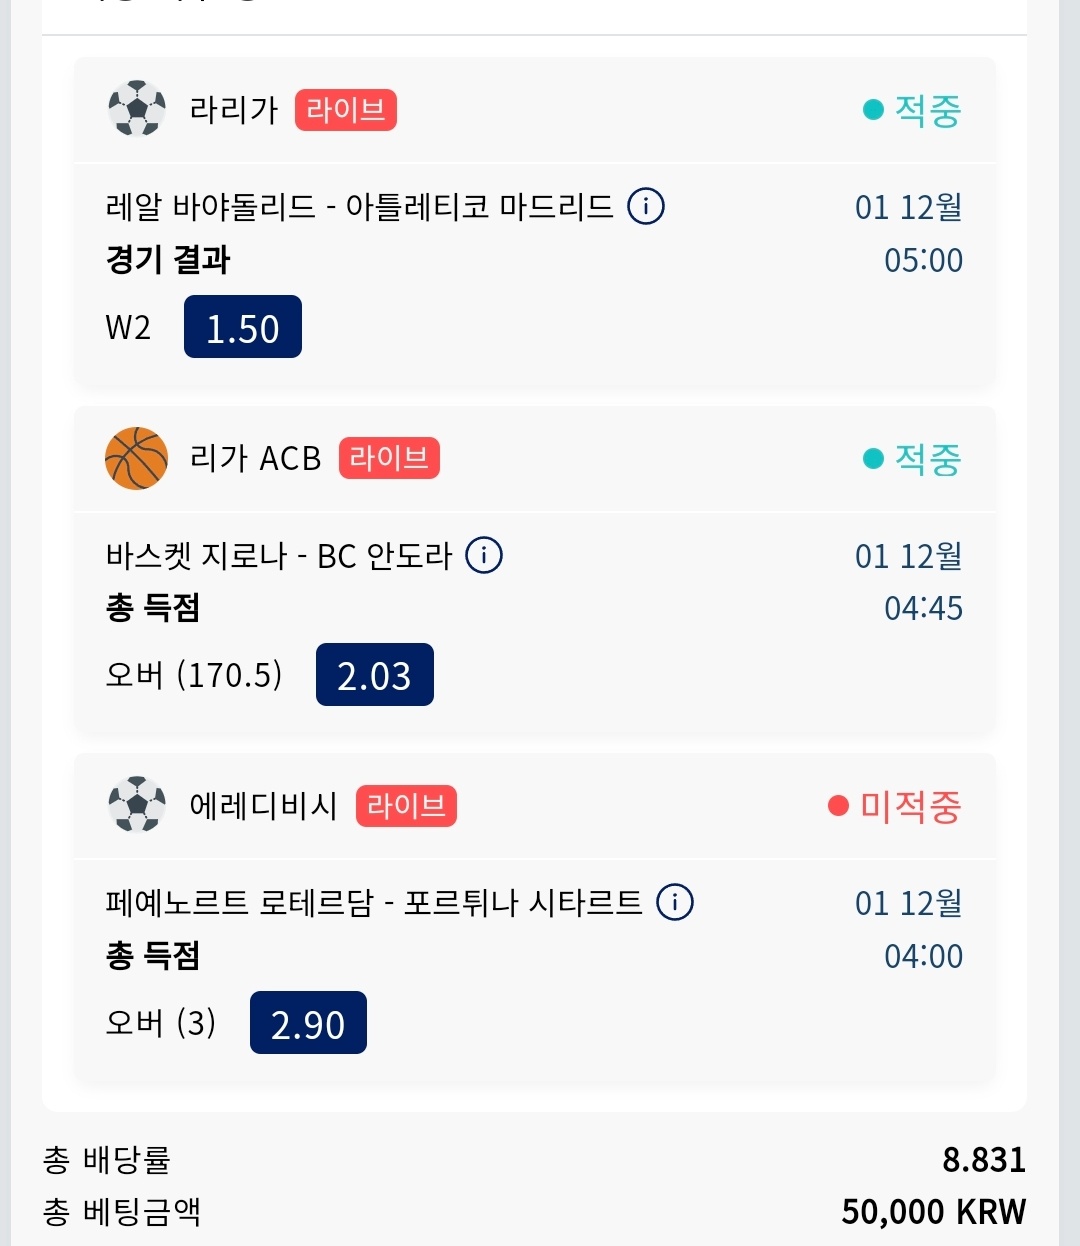Screen dimensions: 1080x1246
Task: Open the 레알 바야돌리드 - 아틀레티코 마드리드 match
Action: [359, 207]
